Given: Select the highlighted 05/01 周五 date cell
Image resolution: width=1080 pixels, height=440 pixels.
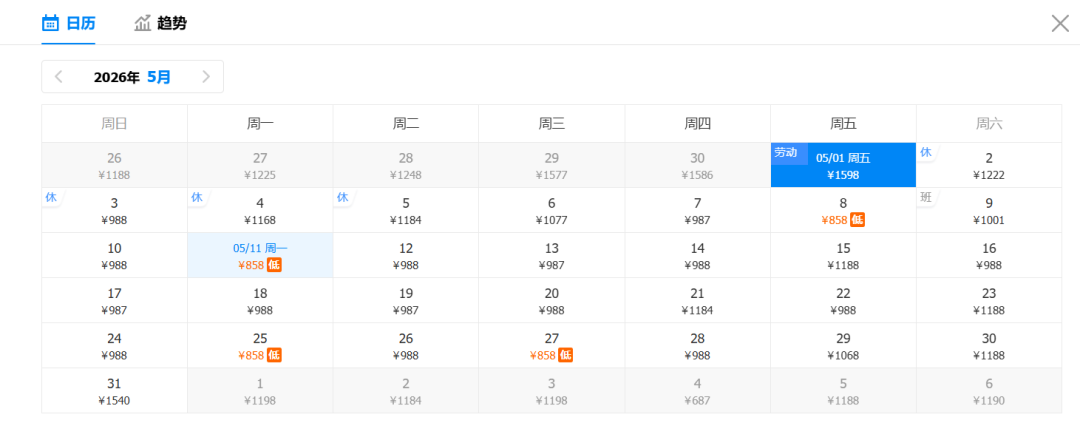Looking at the screenshot, I should pos(843,165).
